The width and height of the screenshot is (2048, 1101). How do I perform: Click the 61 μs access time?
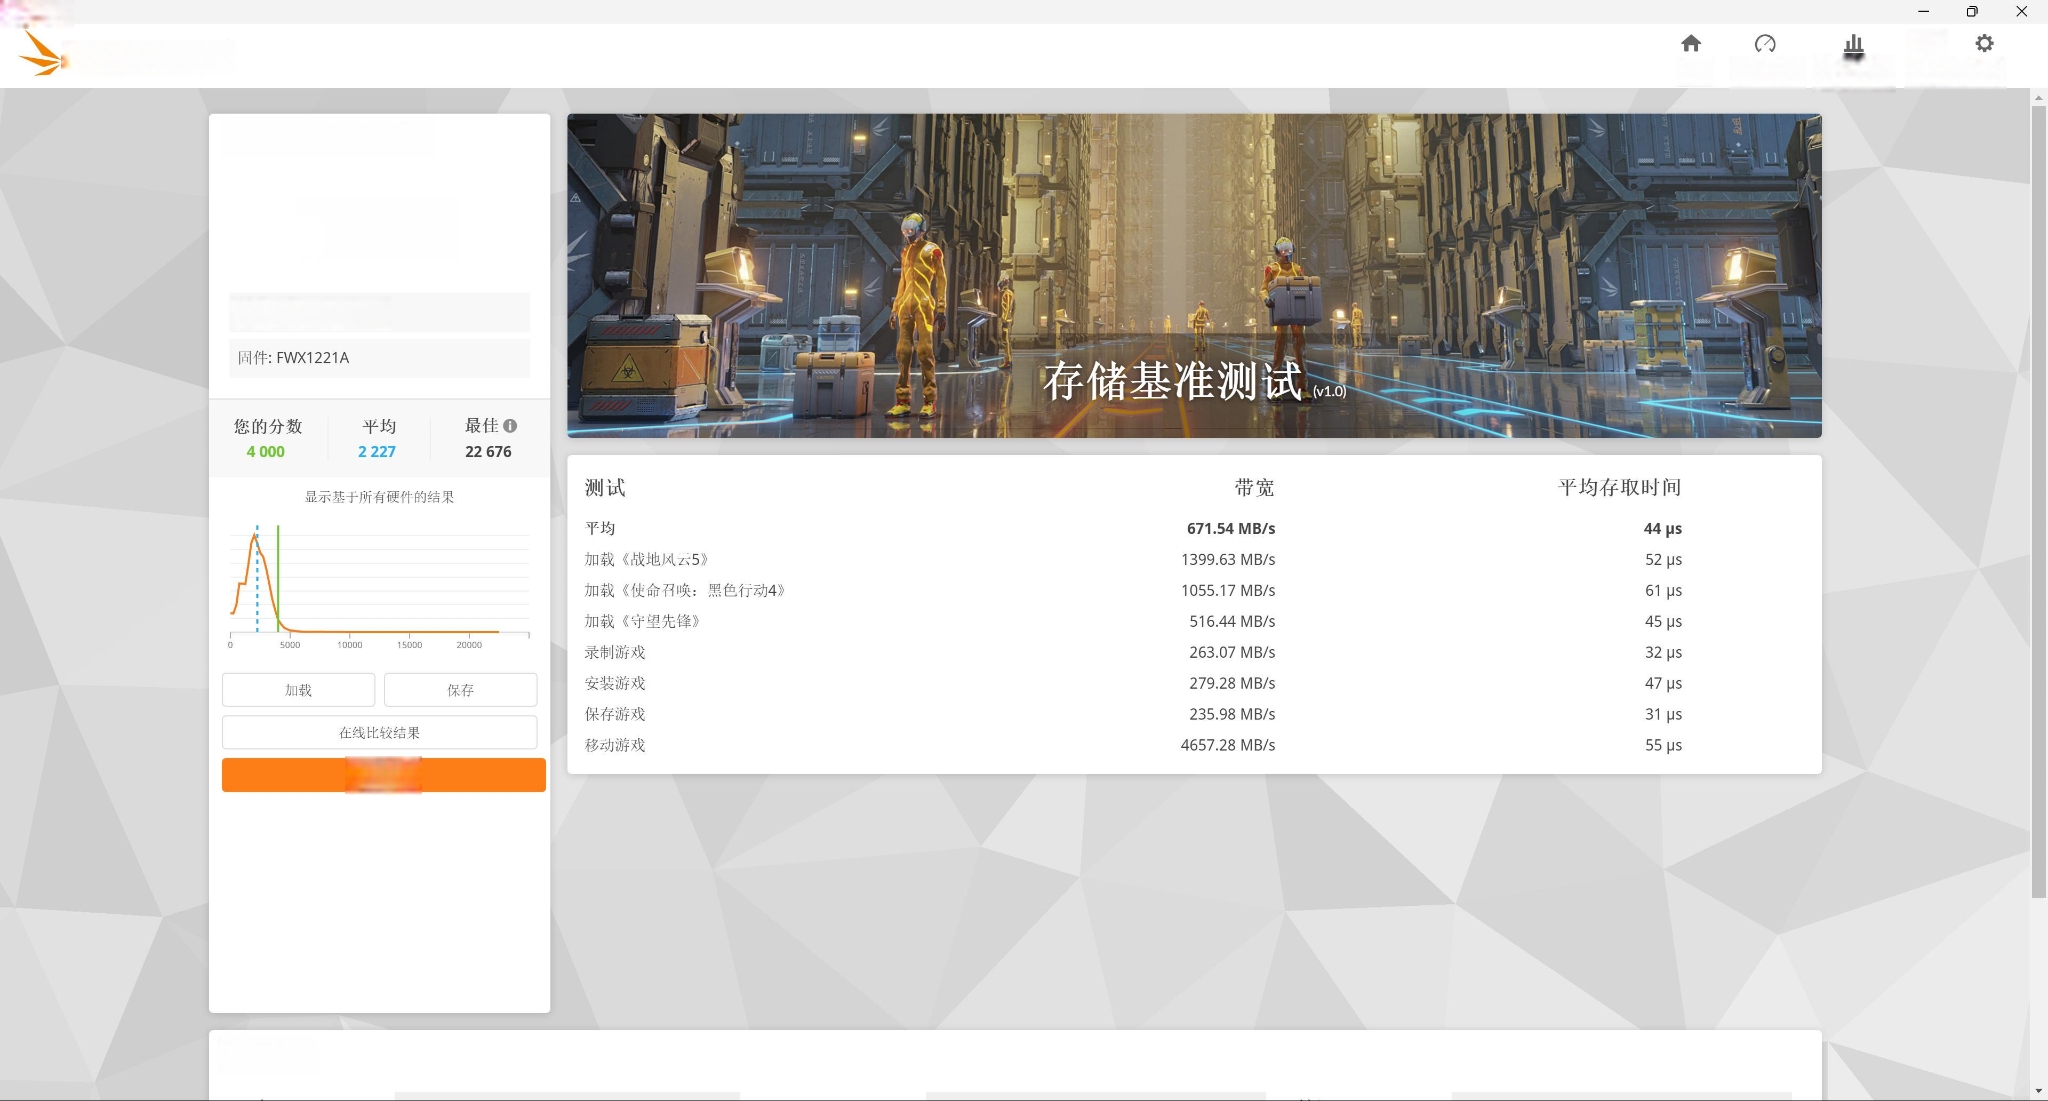[1664, 590]
